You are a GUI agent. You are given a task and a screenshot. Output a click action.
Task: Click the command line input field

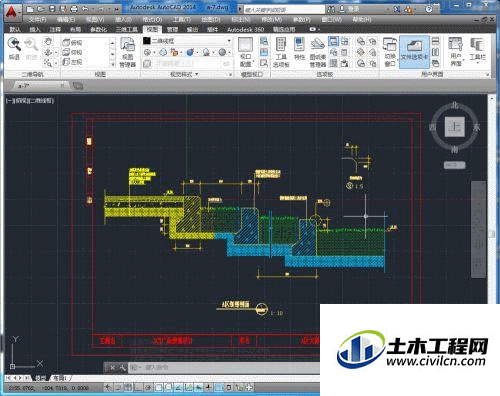point(223,368)
